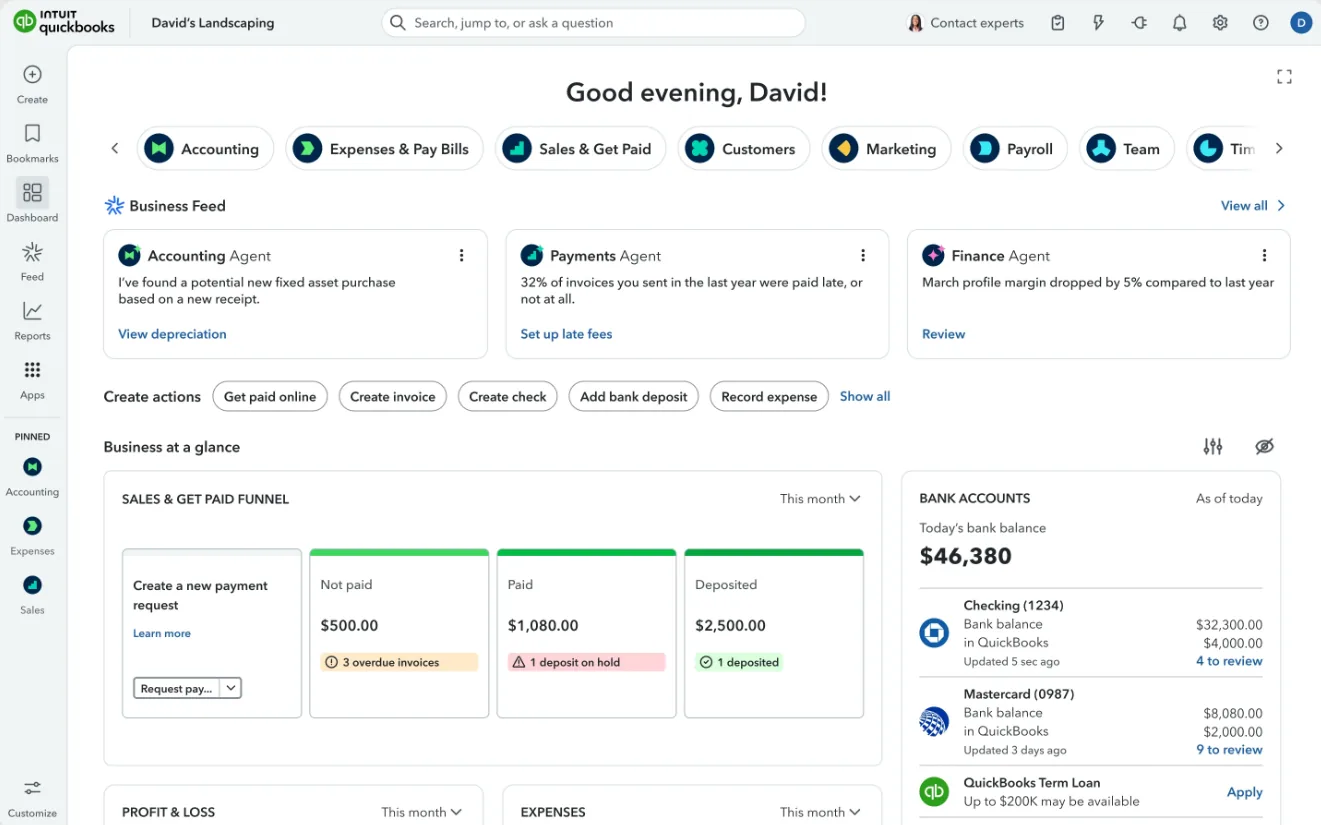1321x825 pixels.
Task: Click the Record expense button
Action: pyautogui.click(x=769, y=397)
